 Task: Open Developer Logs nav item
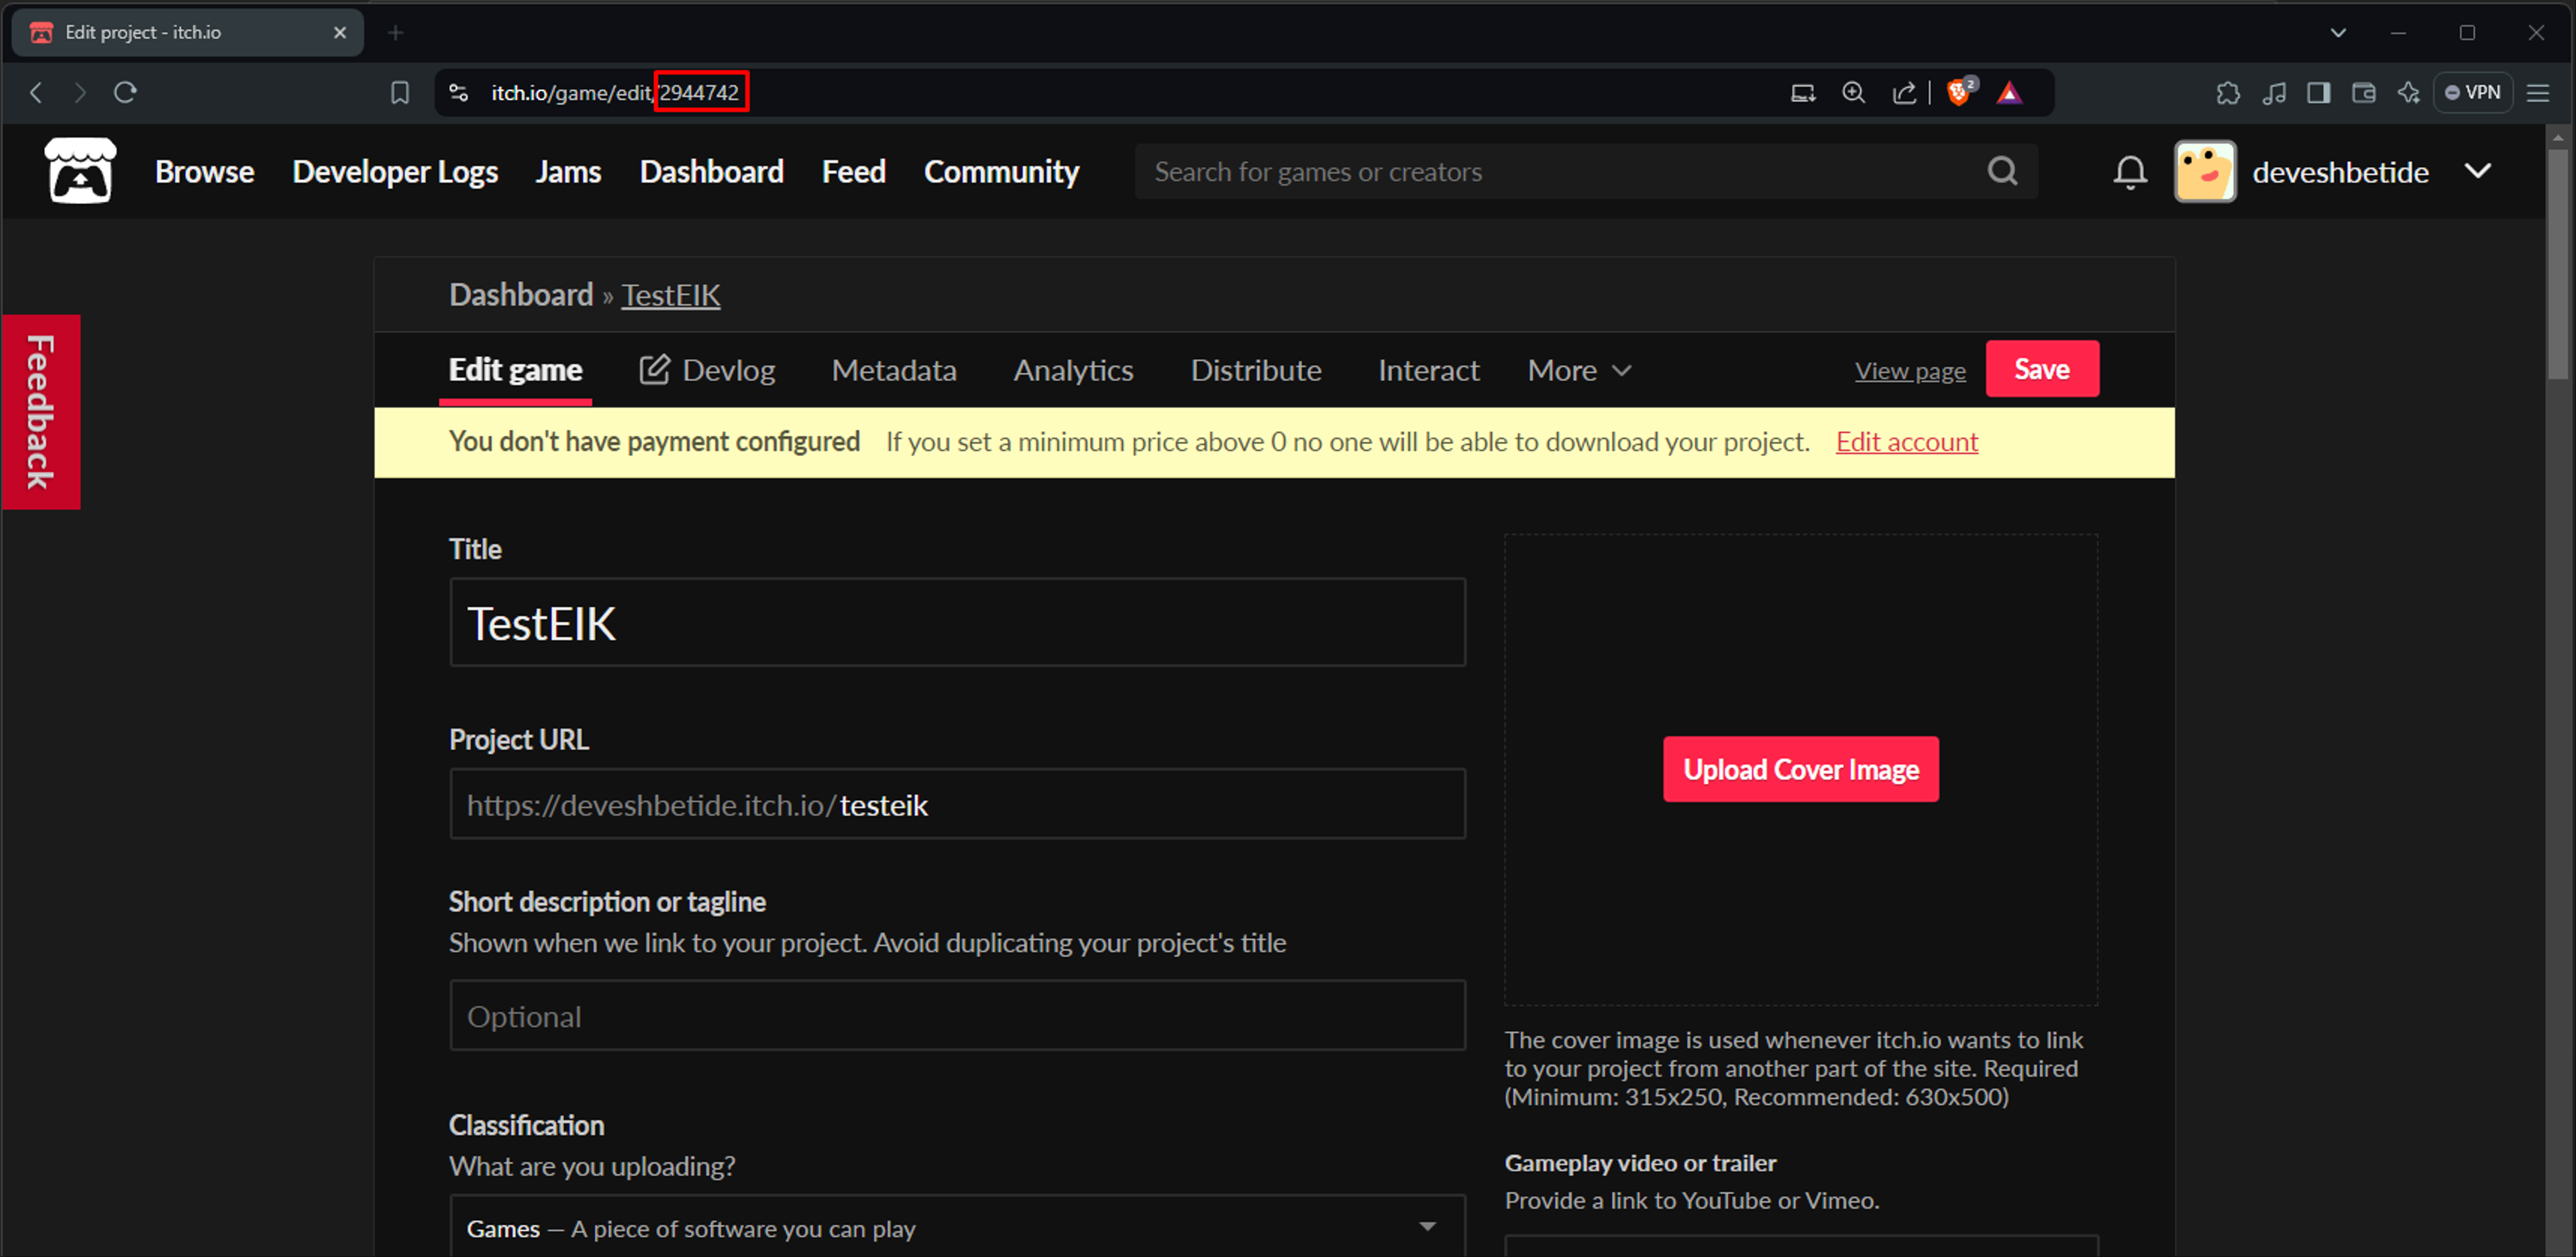pyautogui.click(x=395, y=171)
